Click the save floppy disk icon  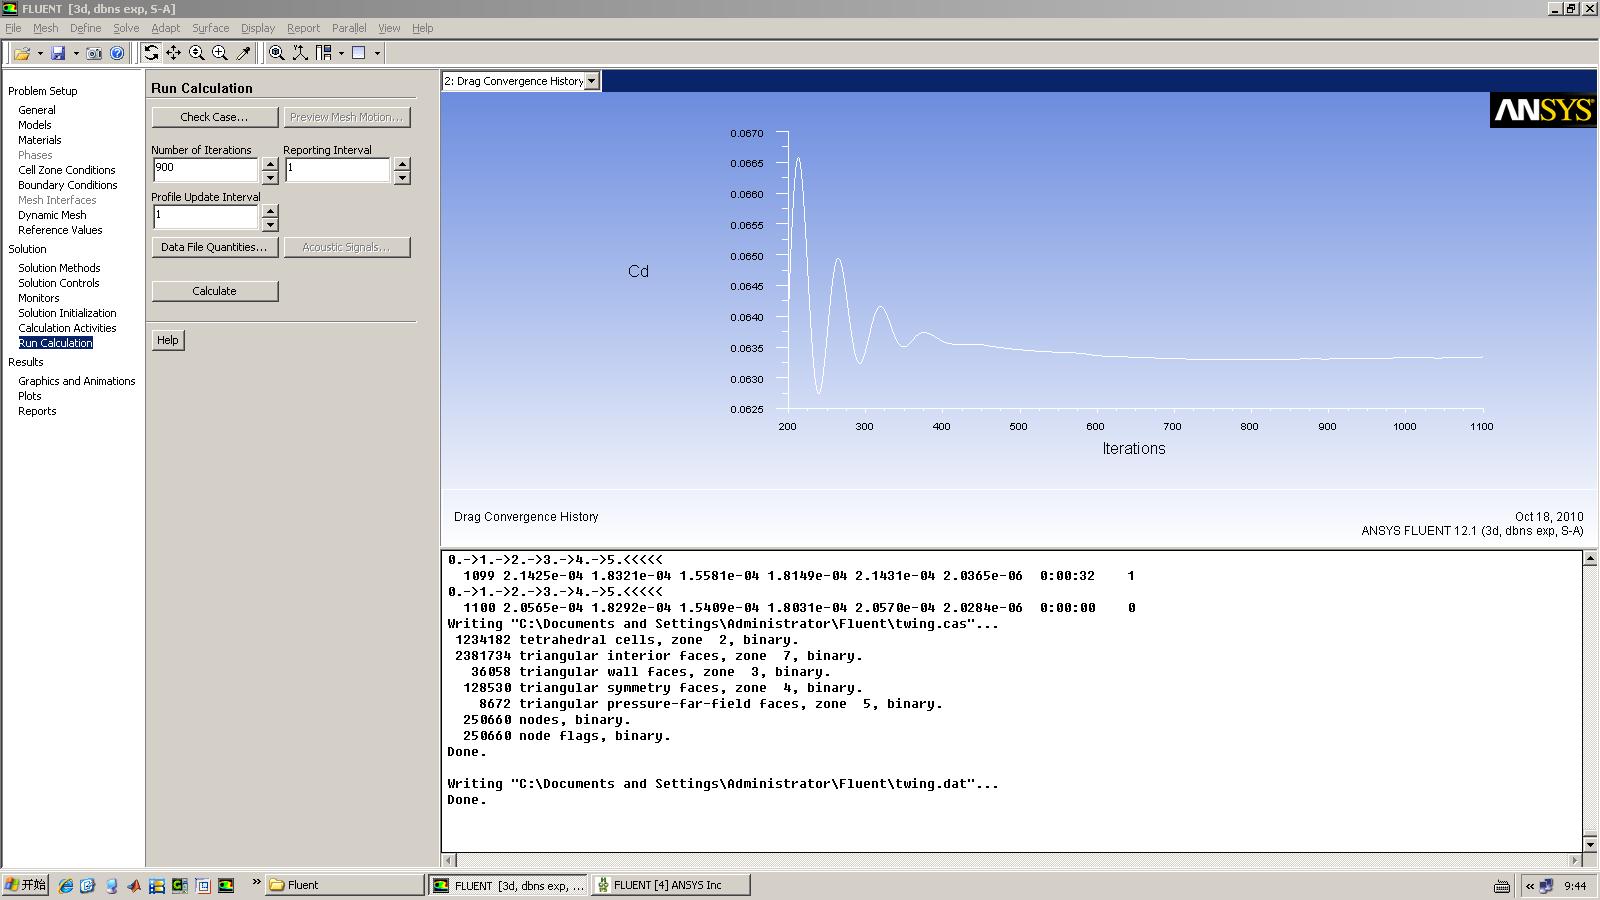[x=58, y=53]
